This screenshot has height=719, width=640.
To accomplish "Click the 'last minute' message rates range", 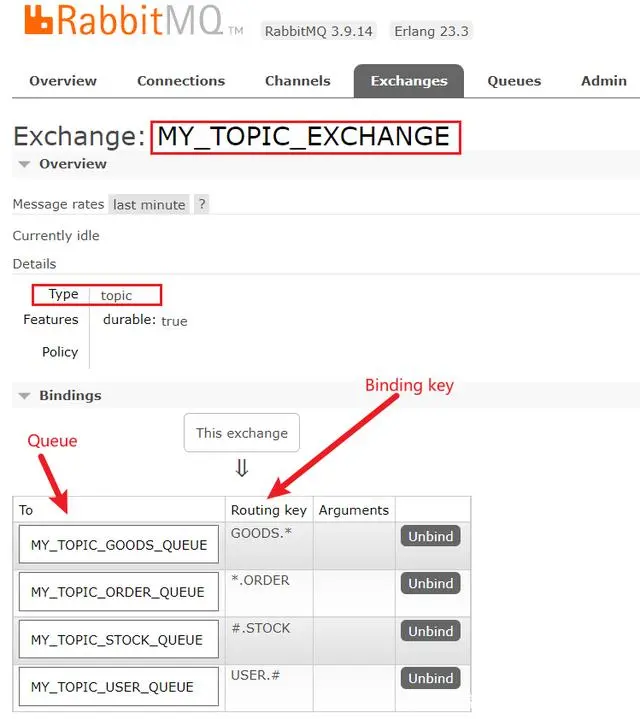I will (149, 205).
